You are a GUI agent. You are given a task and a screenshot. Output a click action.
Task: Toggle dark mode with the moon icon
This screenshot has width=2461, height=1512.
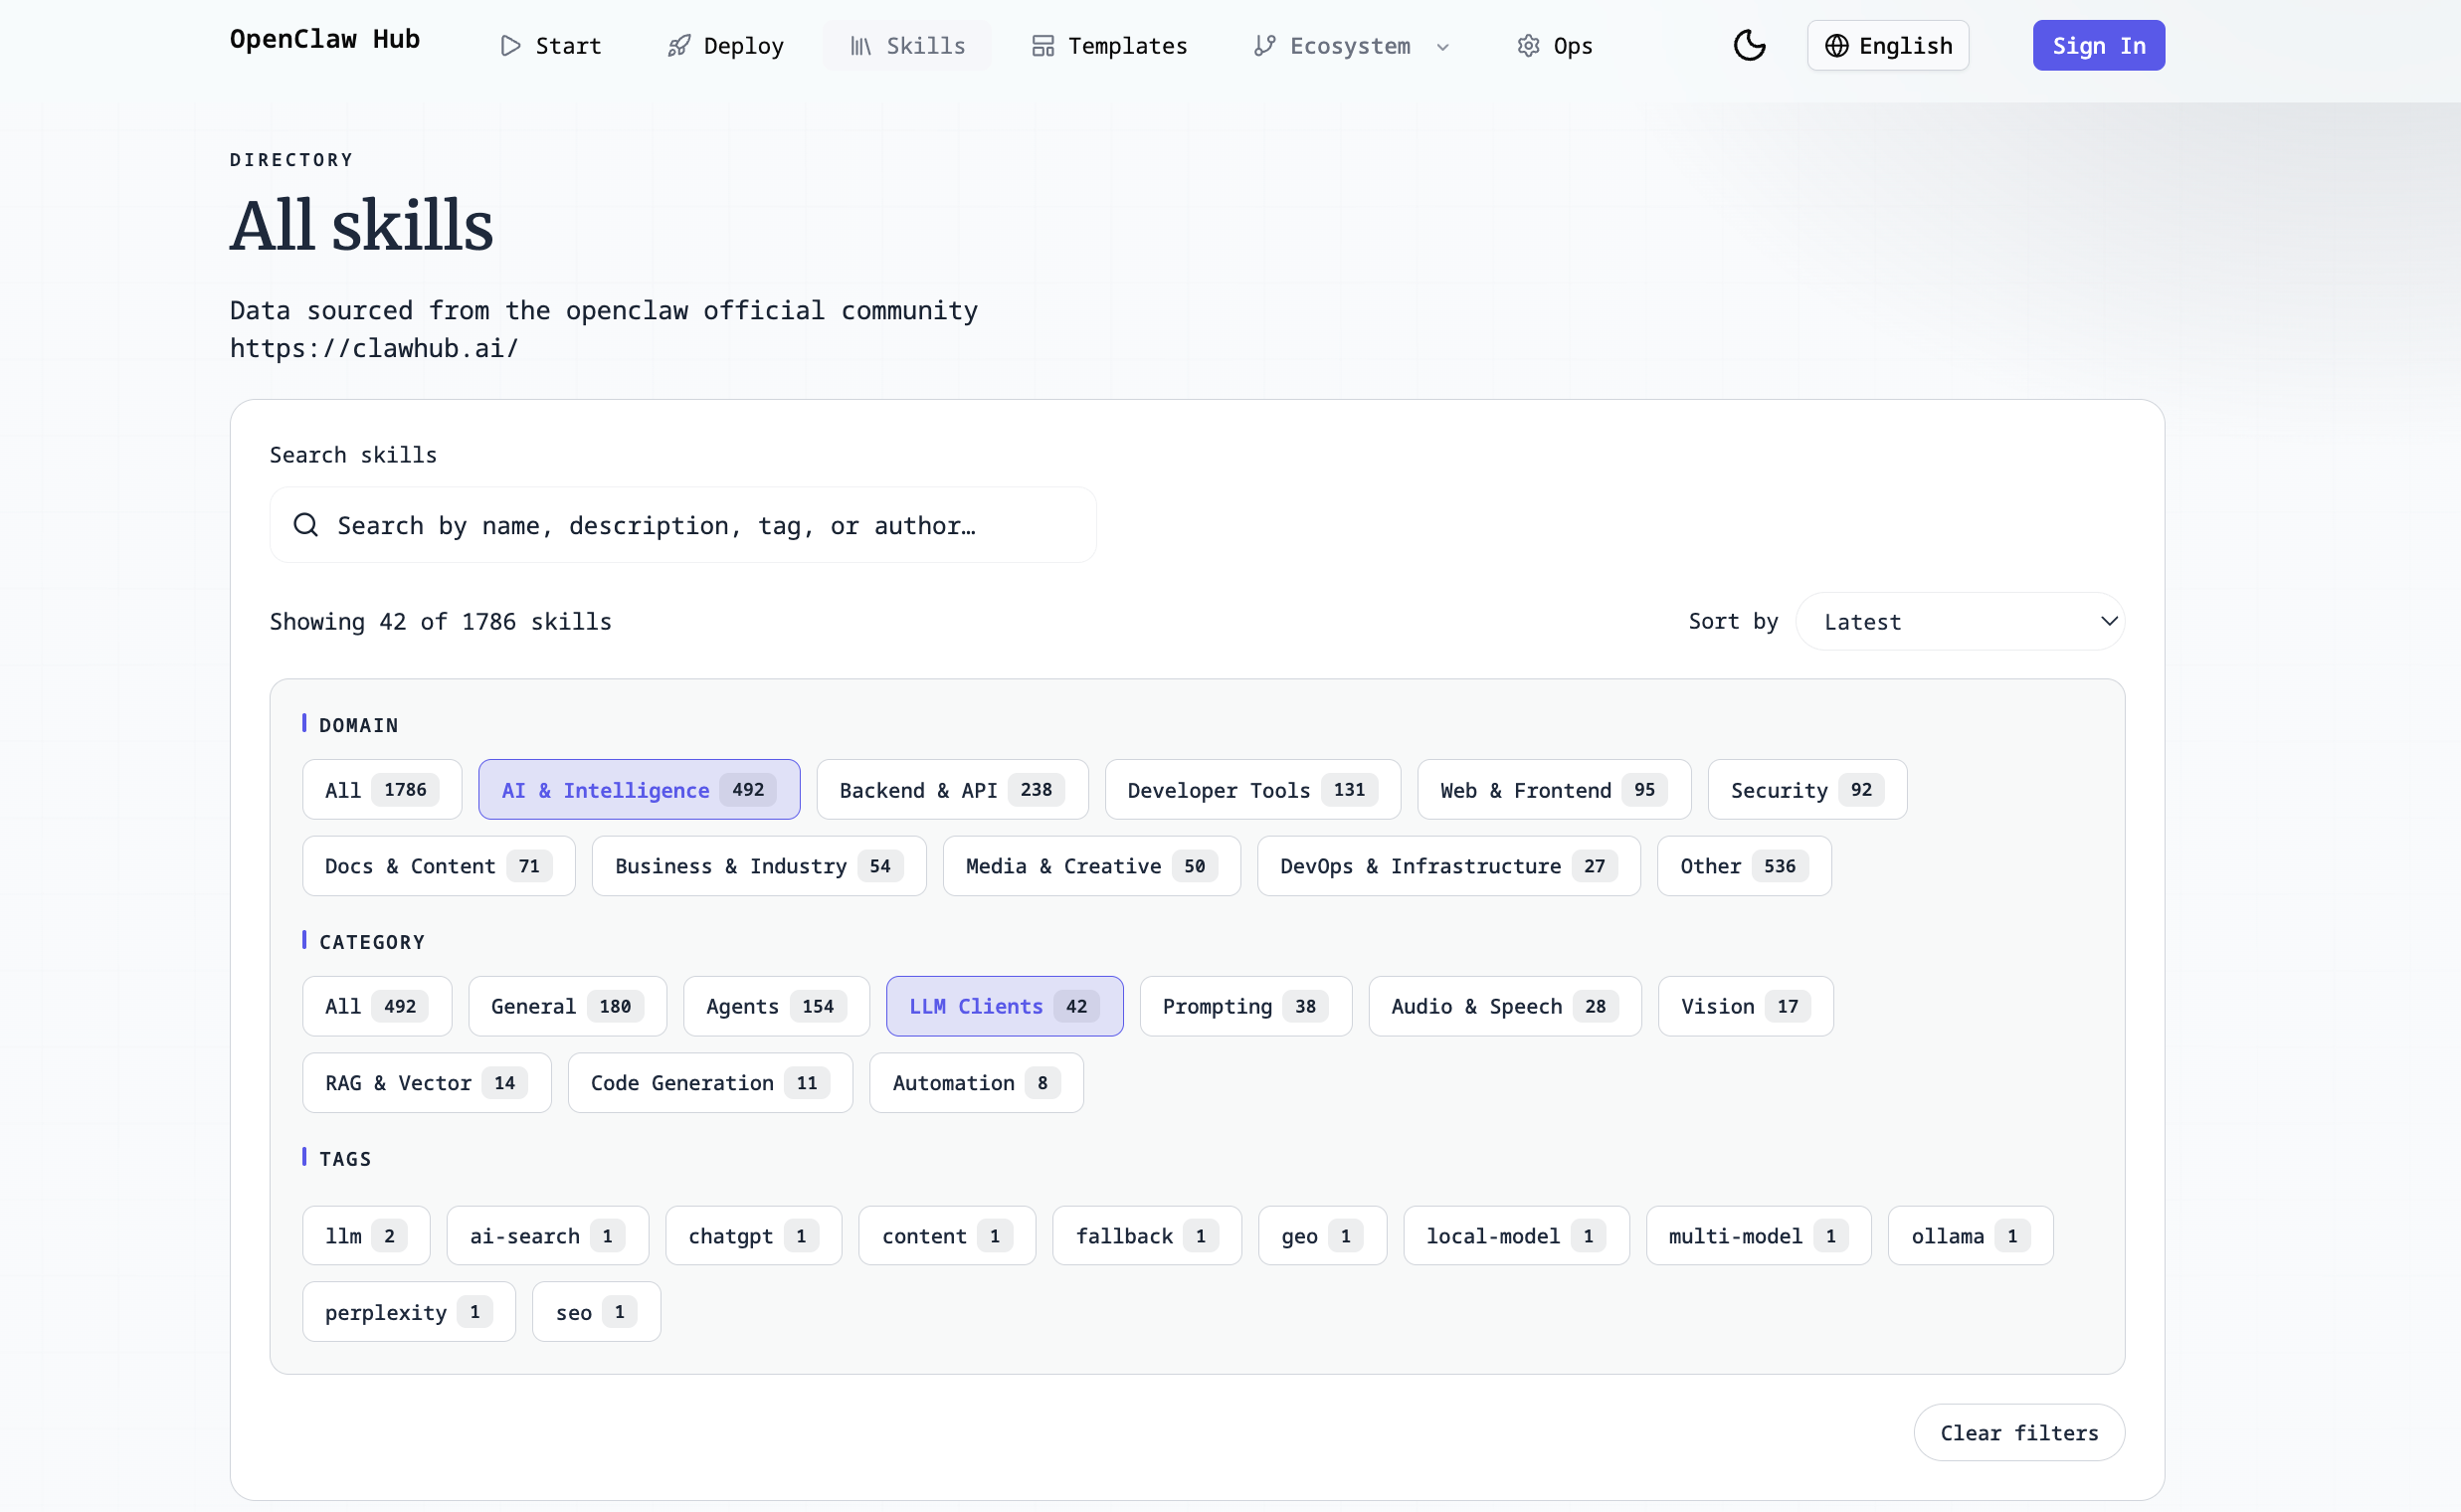(x=1750, y=45)
